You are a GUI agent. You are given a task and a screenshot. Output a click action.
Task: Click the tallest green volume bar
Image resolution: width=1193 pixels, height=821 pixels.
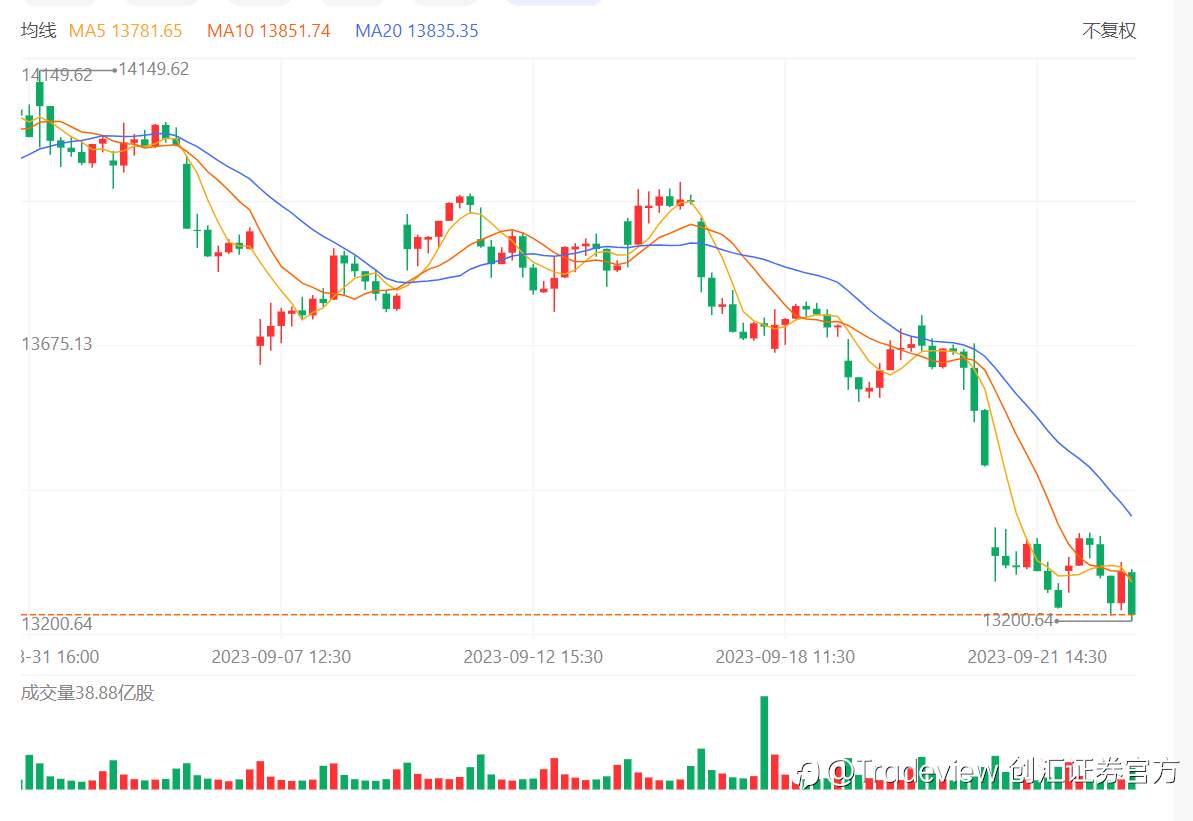(x=764, y=743)
